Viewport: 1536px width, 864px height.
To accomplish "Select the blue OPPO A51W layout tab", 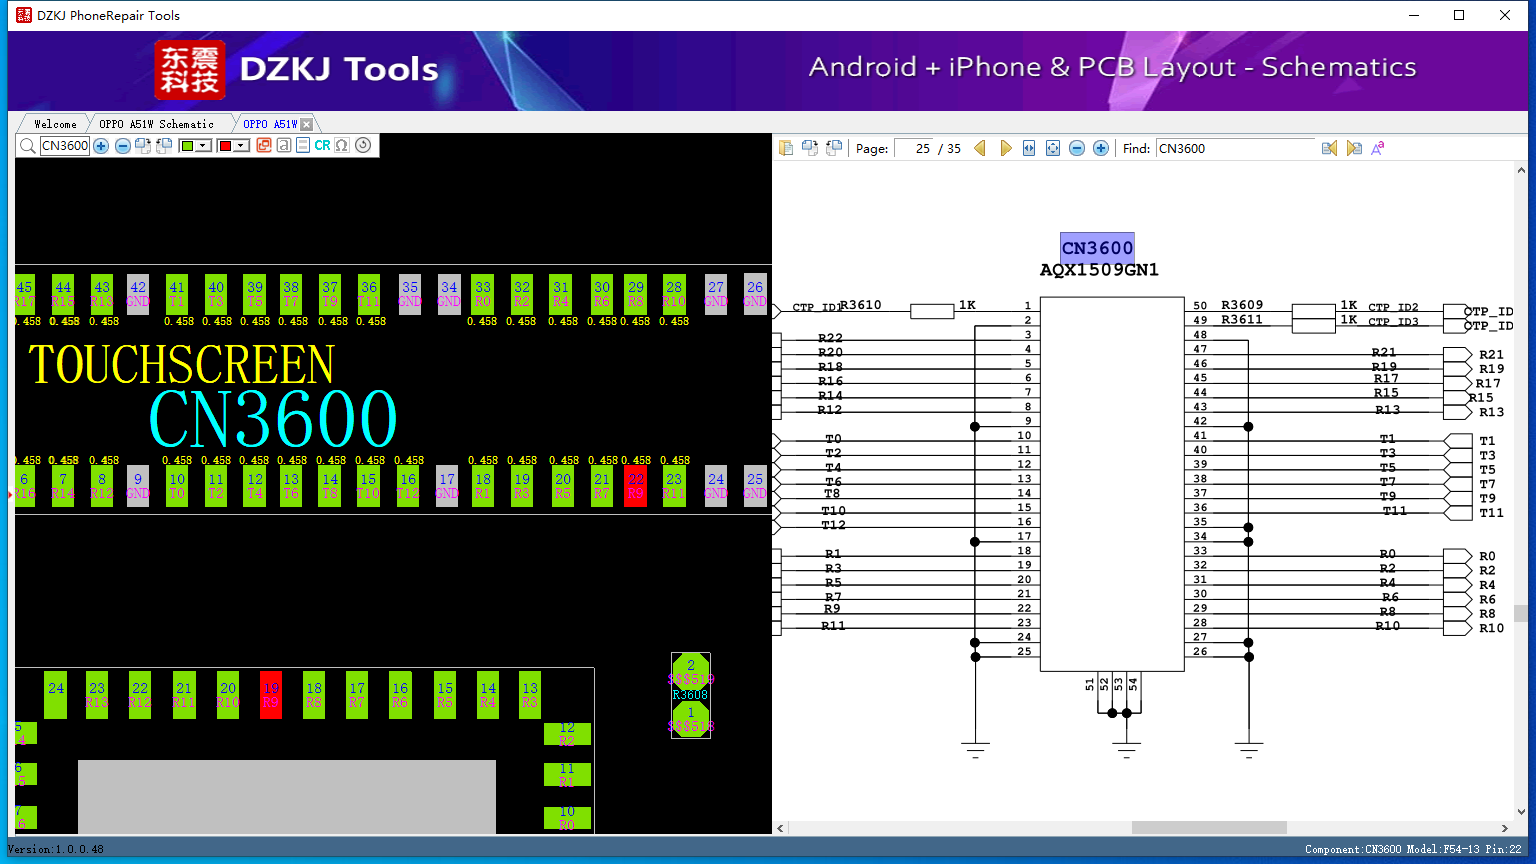I will pyautogui.click(x=270, y=124).
